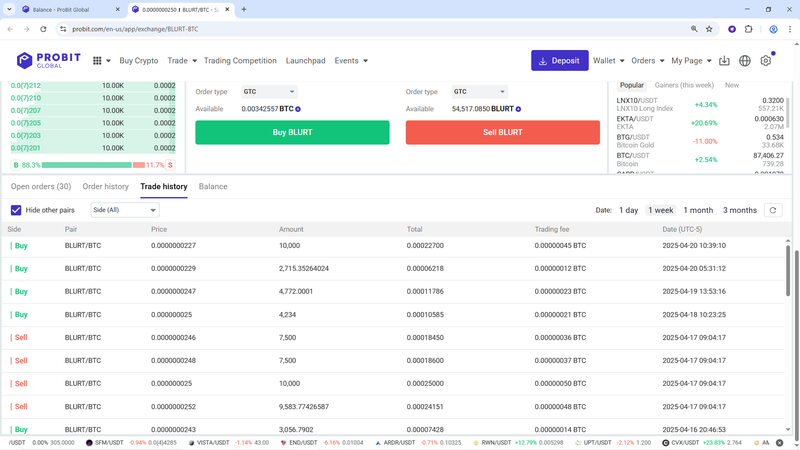The width and height of the screenshot is (800, 450).
Task: Expand the Events menu
Action: coord(351,61)
